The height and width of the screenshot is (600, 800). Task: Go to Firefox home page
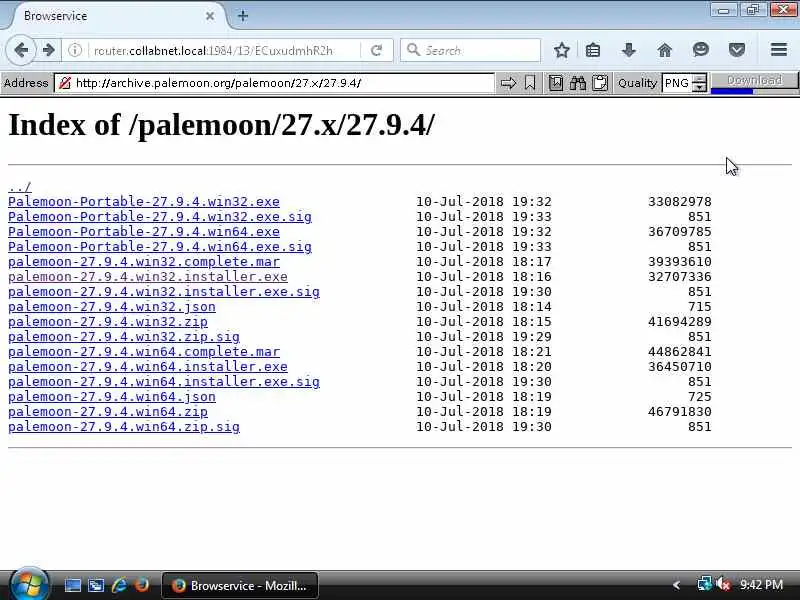tap(665, 50)
